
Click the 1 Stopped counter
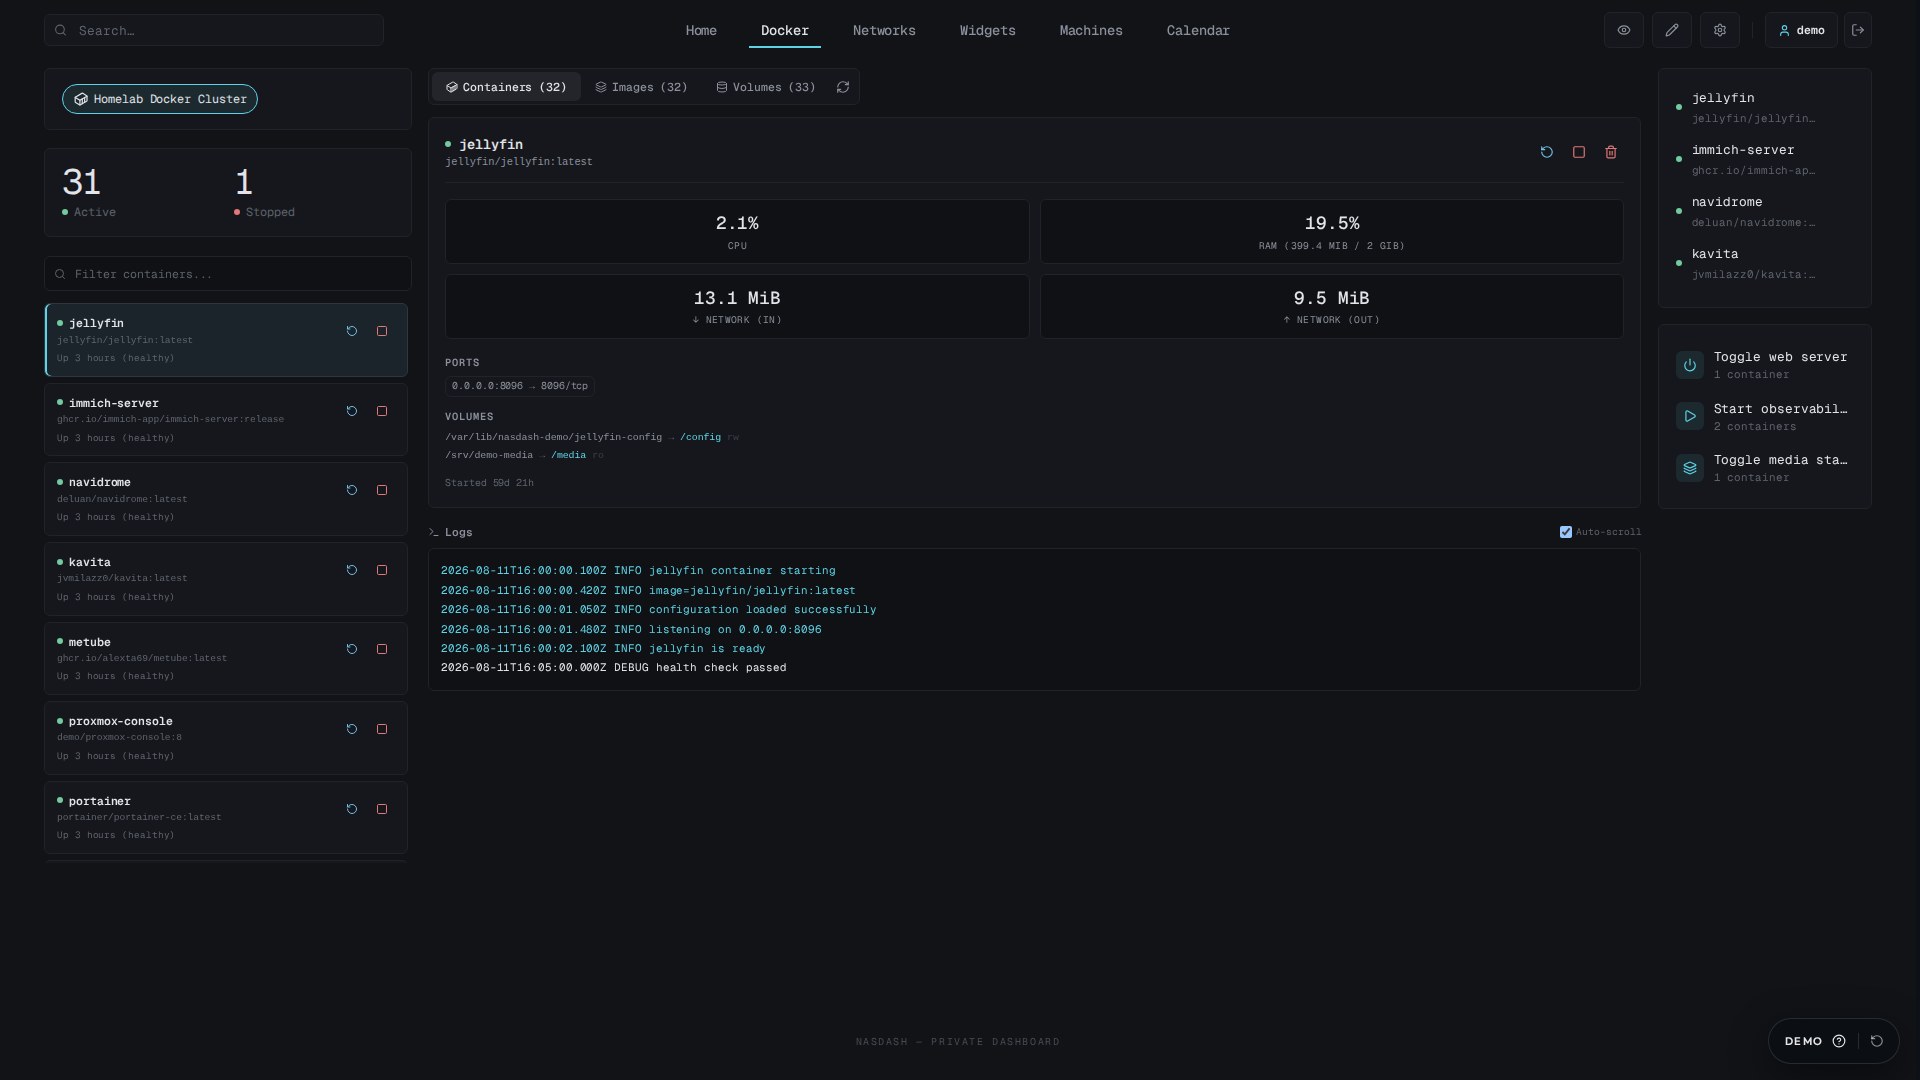coord(264,192)
